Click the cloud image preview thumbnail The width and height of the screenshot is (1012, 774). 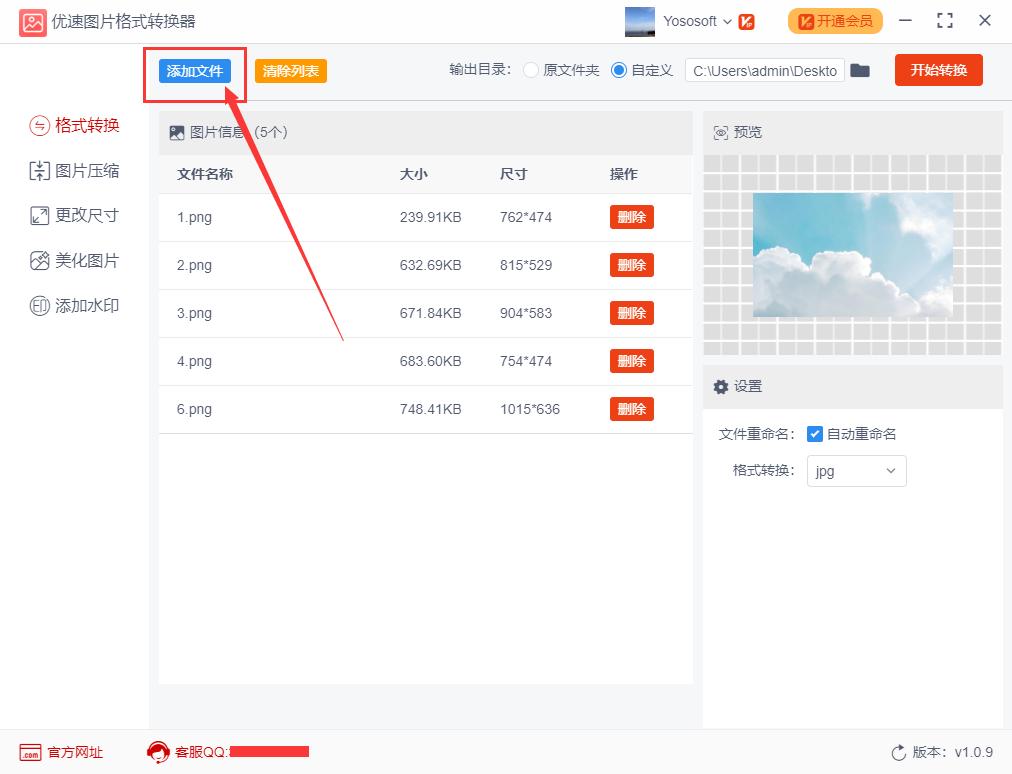click(x=852, y=254)
